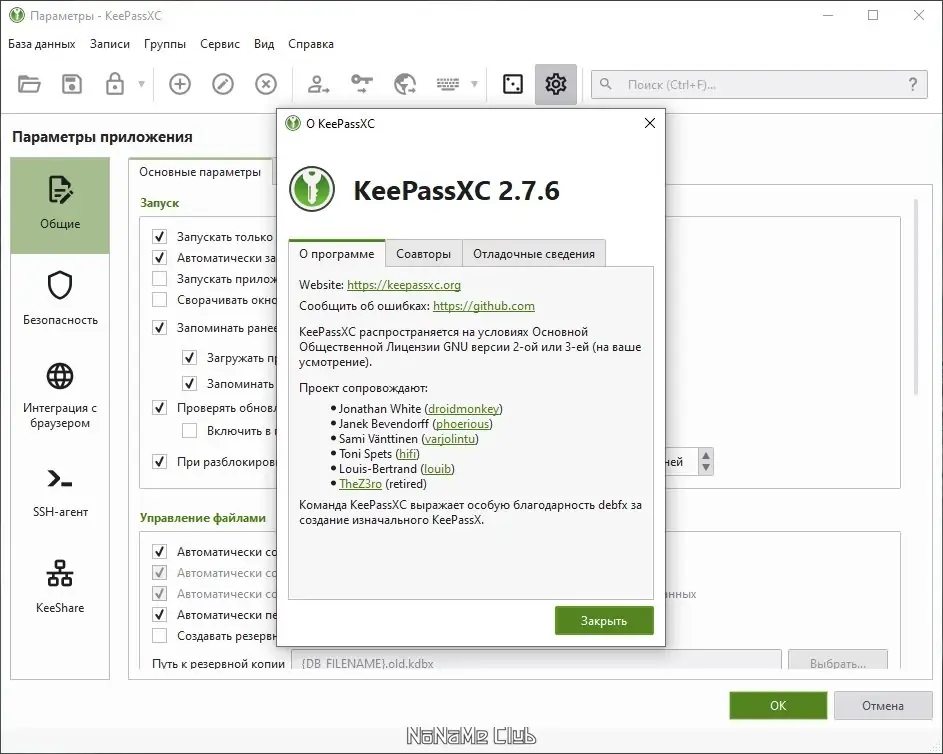Enable Сворачивать окно checkbox
The height and width of the screenshot is (754, 943).
click(159, 299)
